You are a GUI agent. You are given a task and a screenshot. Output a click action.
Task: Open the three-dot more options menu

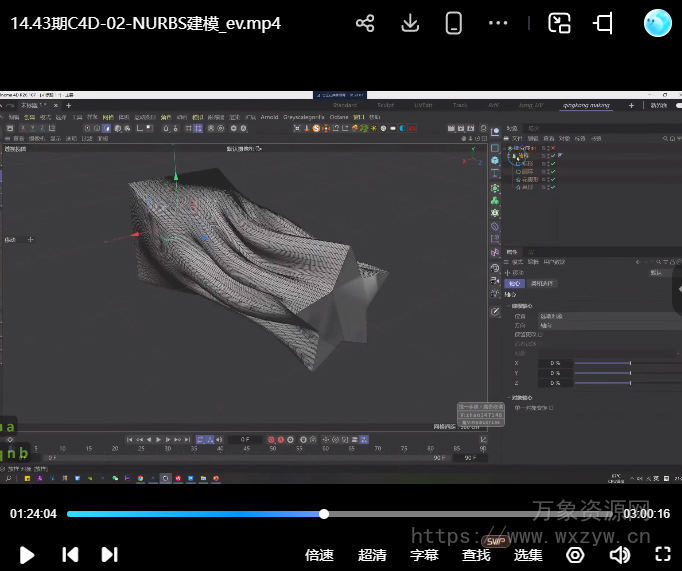point(498,23)
